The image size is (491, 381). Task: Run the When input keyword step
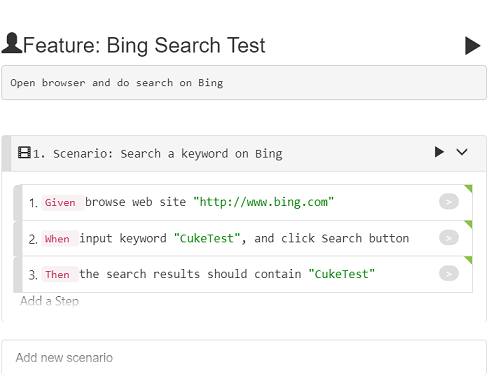449,238
